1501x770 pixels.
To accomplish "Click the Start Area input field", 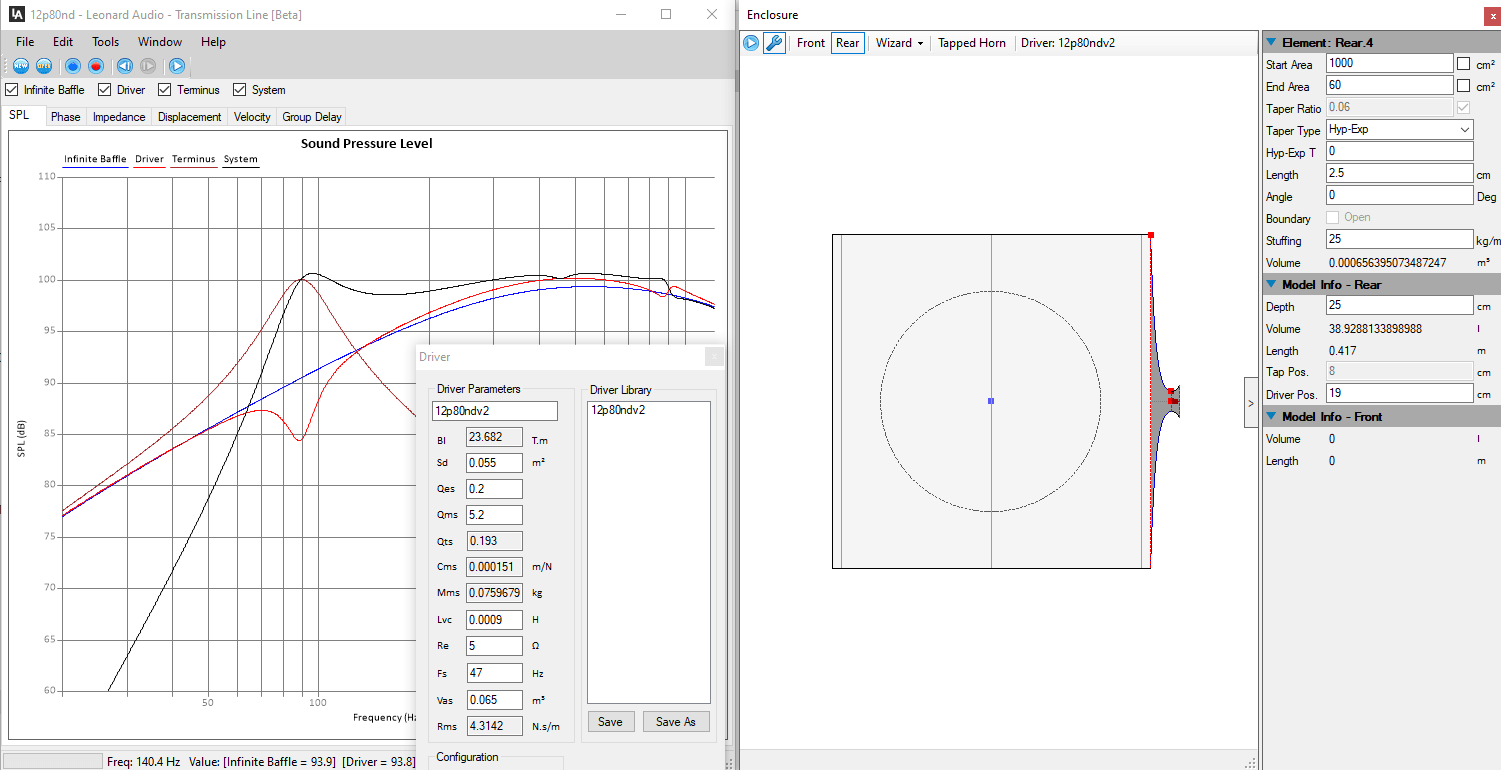I will (1390, 63).
